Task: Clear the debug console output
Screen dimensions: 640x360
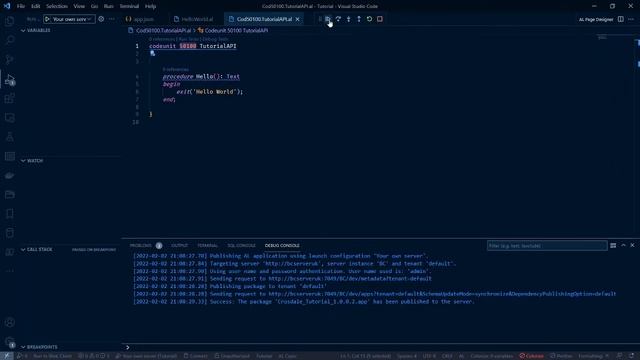Action: click(x=613, y=245)
